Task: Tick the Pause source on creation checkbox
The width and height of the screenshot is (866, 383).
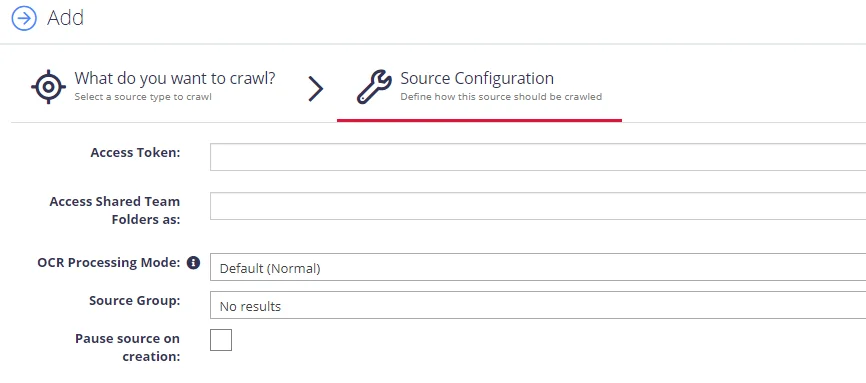Action: point(221,340)
